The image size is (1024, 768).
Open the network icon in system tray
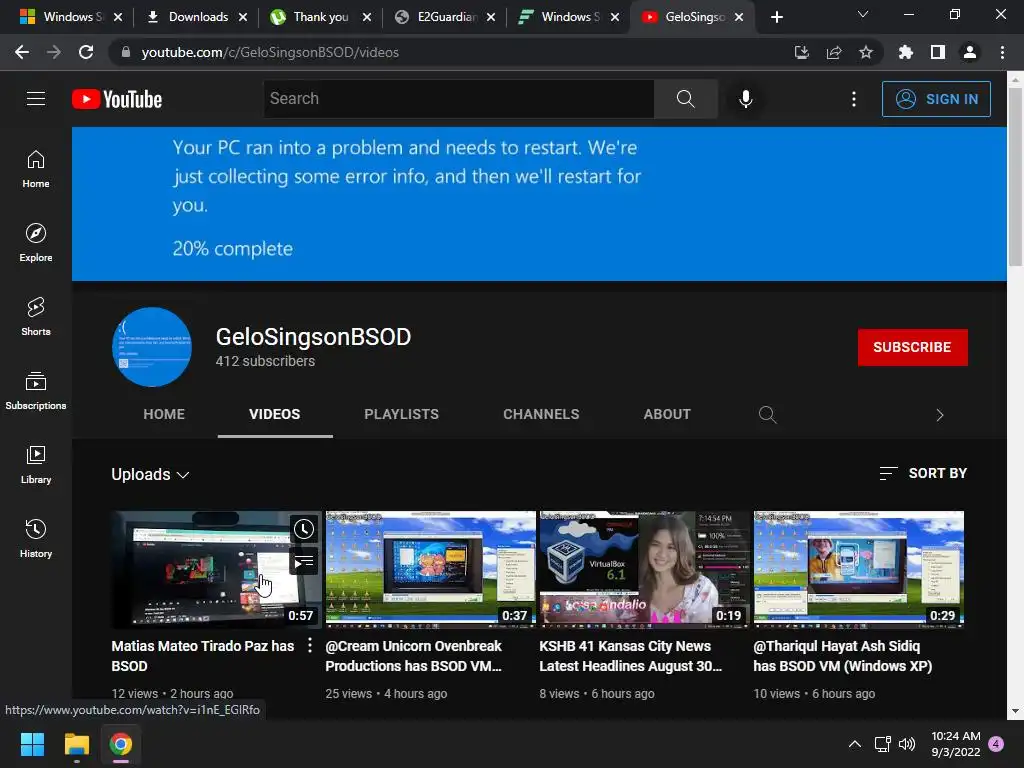pyautogui.click(x=882, y=744)
